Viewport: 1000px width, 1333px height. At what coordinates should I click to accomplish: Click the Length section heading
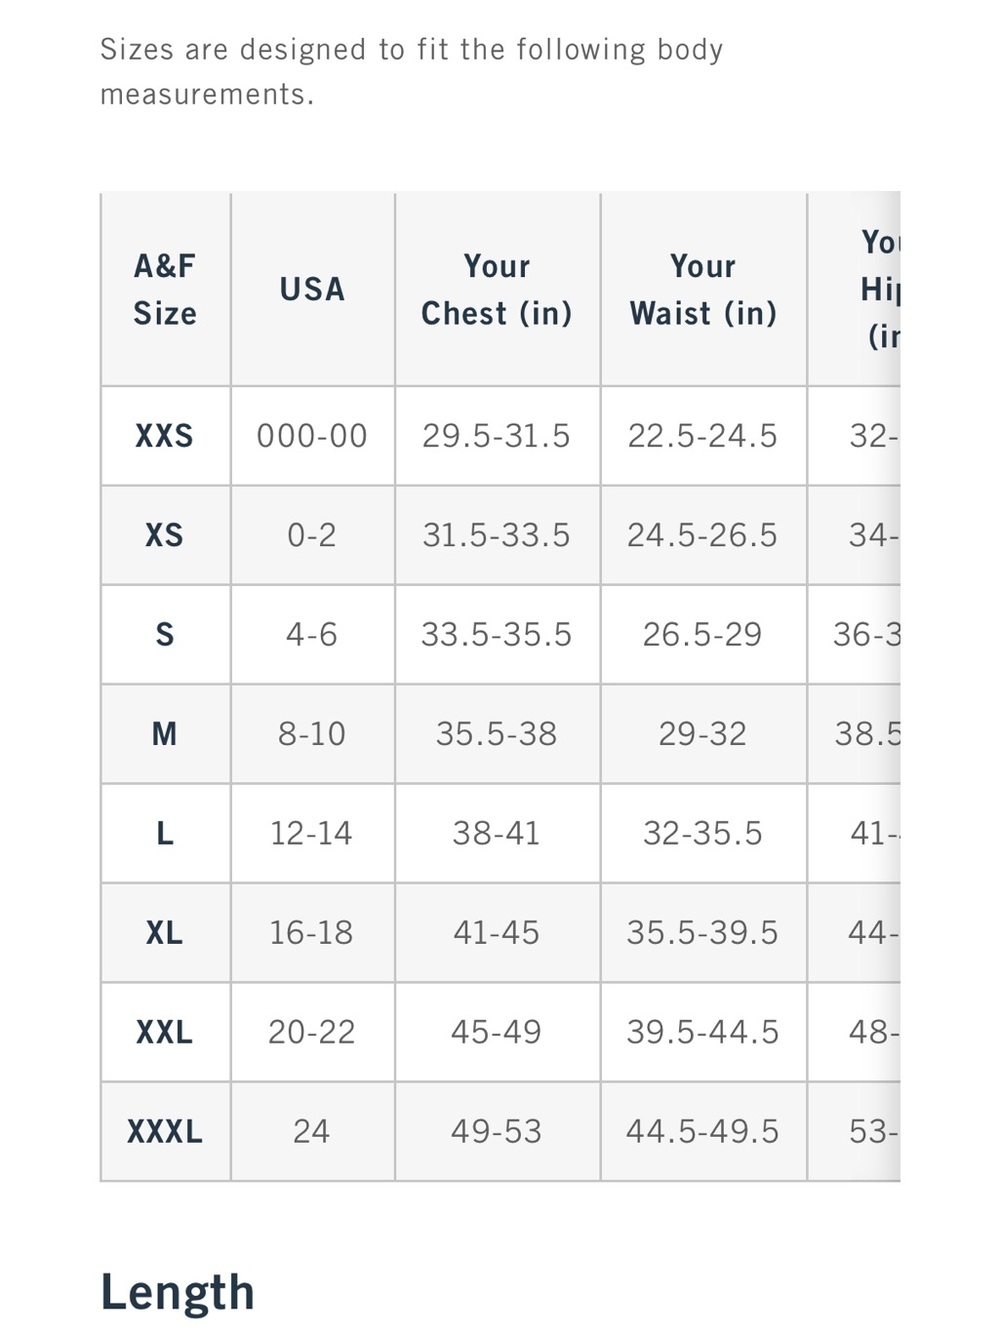tap(178, 1292)
